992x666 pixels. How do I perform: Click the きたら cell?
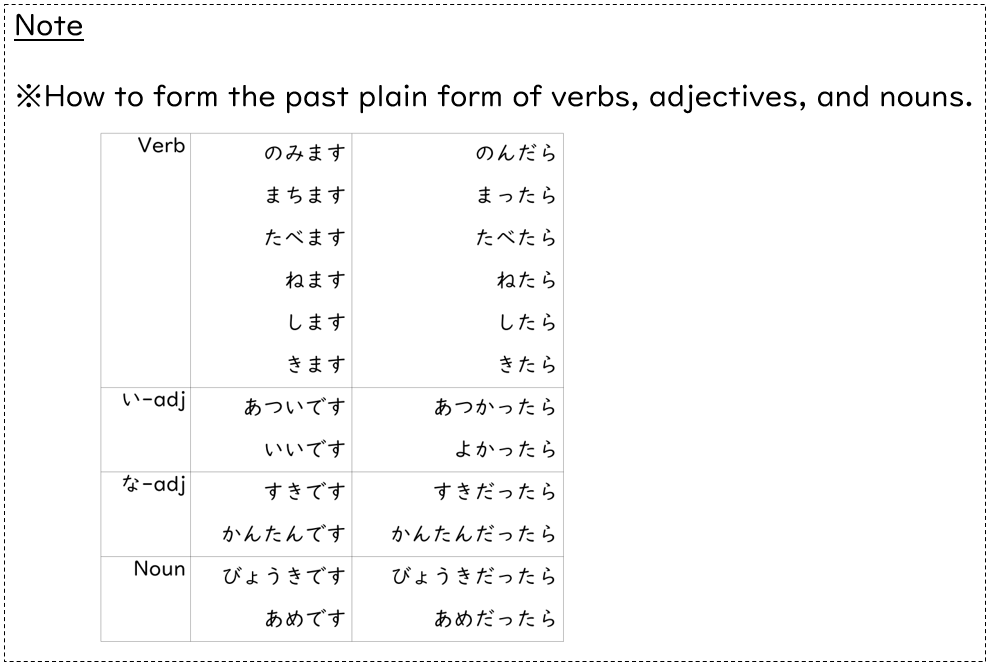coord(526,365)
